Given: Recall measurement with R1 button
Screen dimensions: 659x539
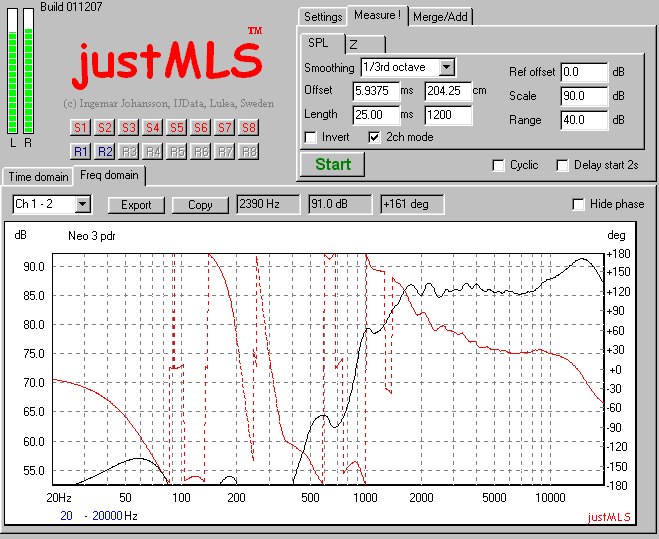Looking at the screenshot, I should [x=80, y=151].
